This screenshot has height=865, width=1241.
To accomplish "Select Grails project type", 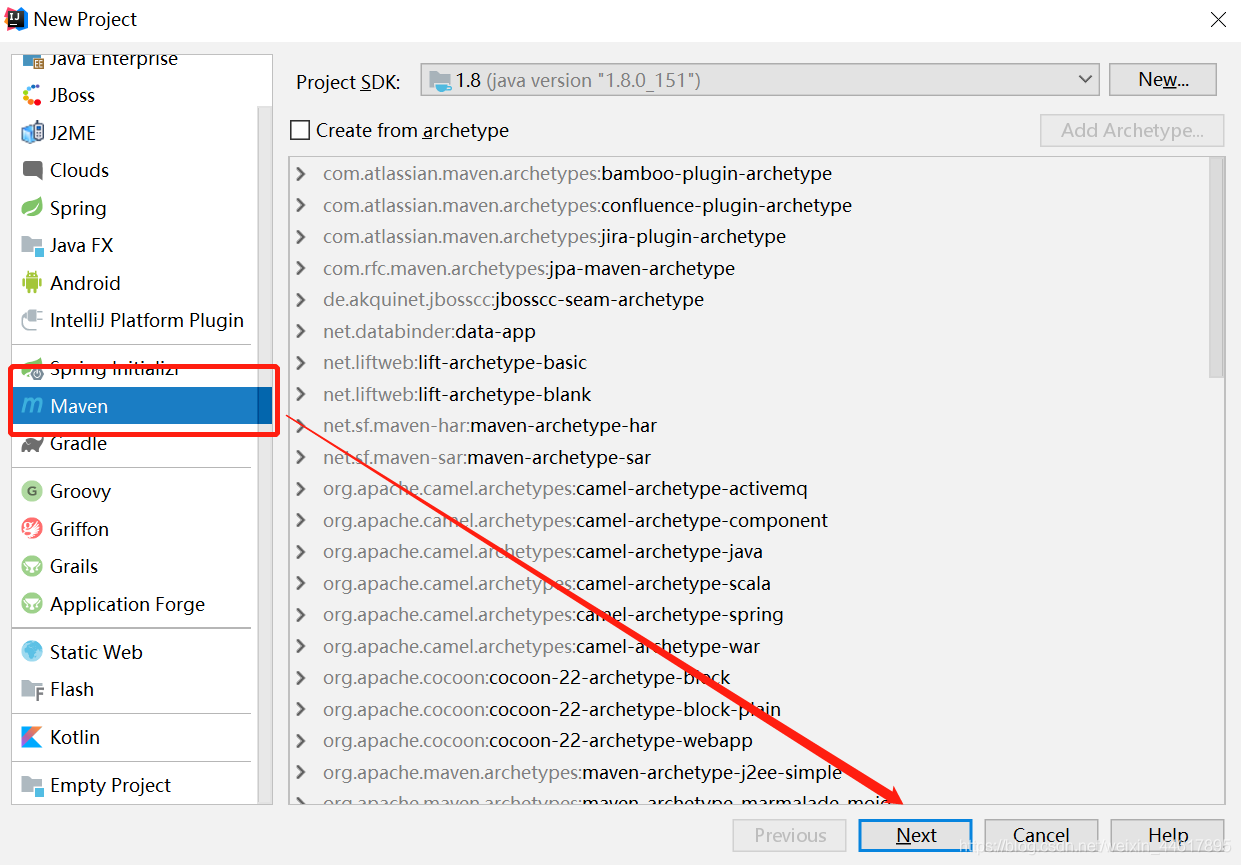I will click(134, 567).
